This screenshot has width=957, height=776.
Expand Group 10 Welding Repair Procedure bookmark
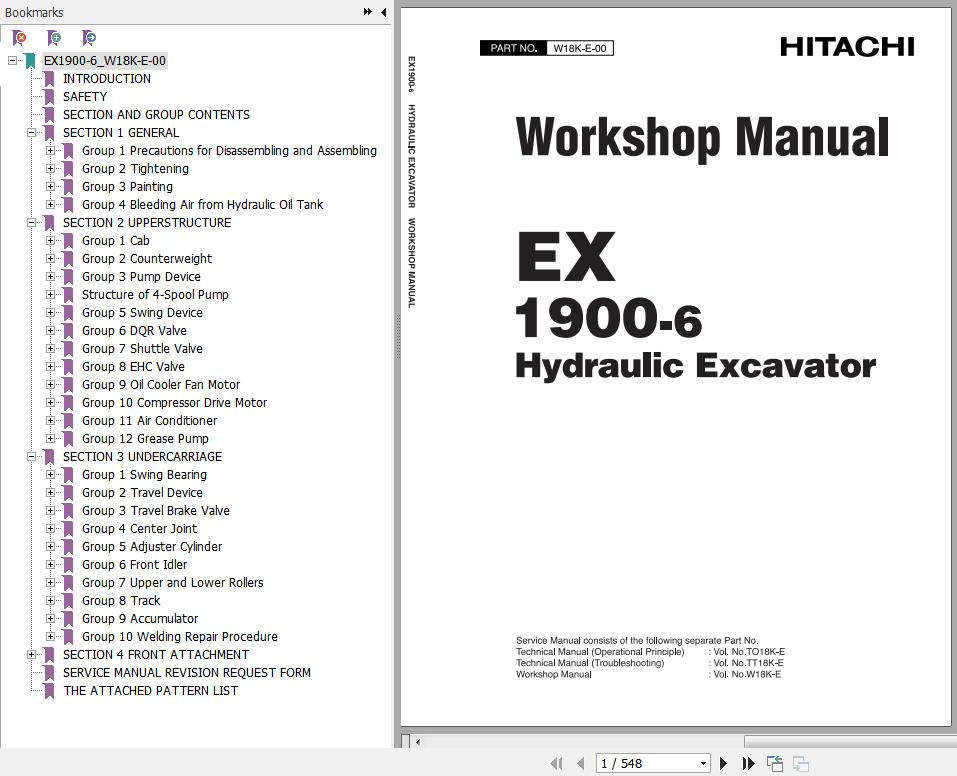(51, 637)
